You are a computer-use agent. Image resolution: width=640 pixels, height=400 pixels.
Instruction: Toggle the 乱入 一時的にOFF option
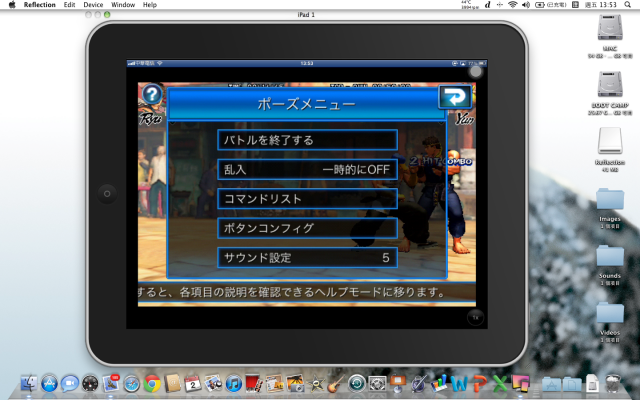click(x=307, y=169)
